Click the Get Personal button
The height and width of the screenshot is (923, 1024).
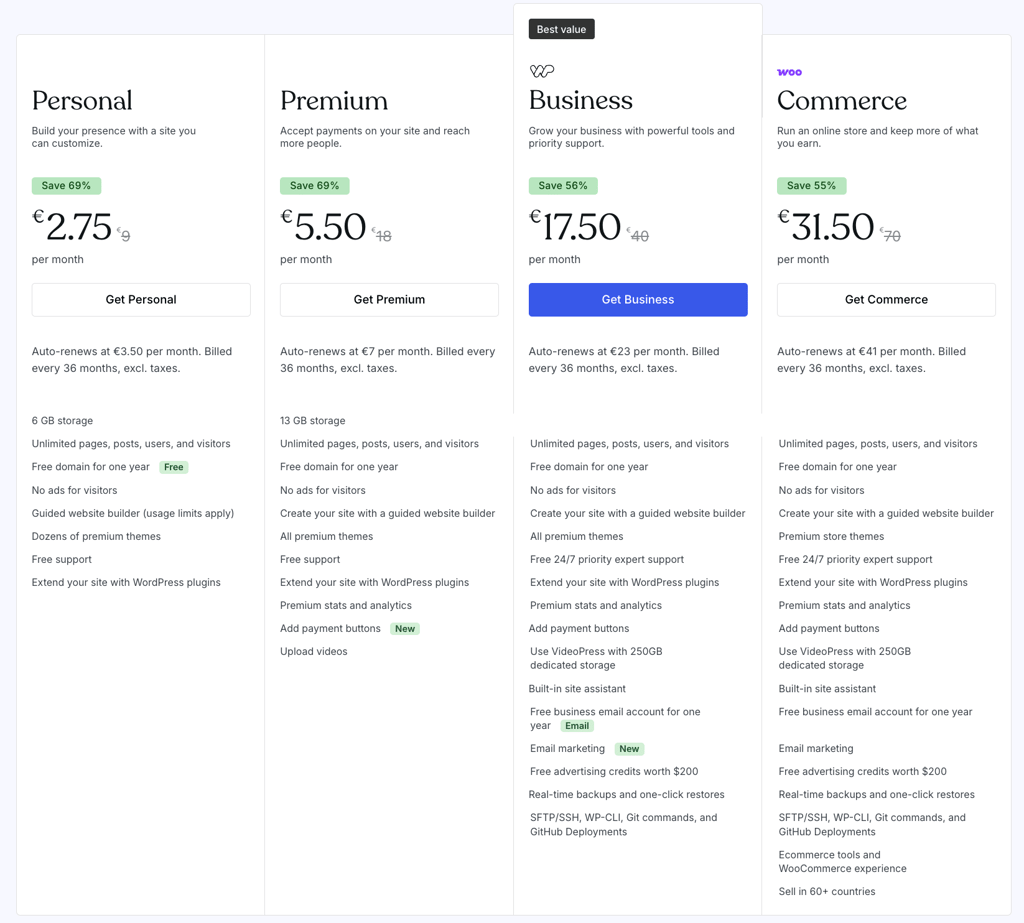click(141, 300)
